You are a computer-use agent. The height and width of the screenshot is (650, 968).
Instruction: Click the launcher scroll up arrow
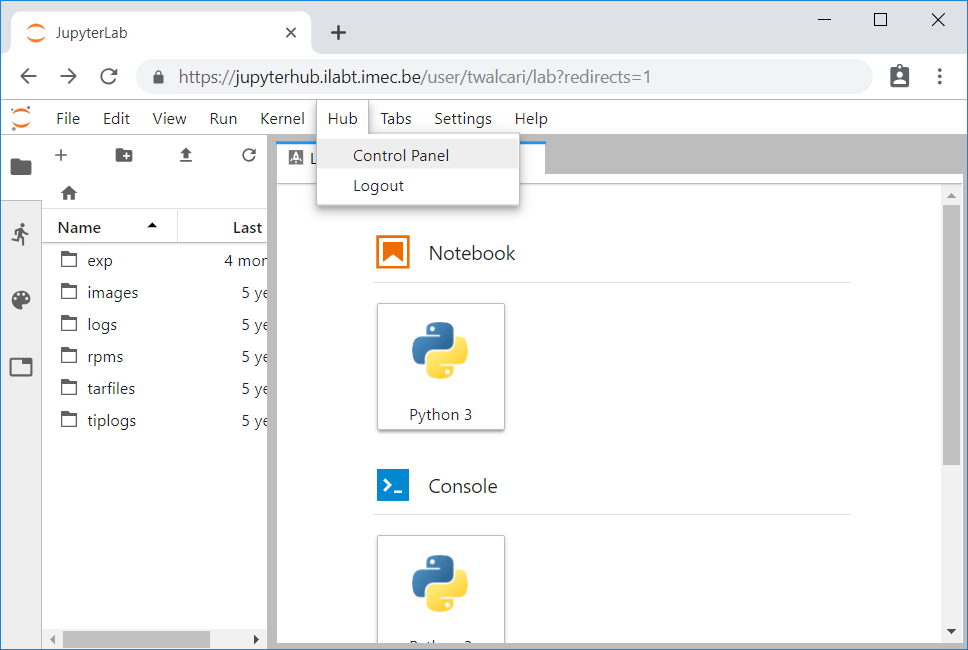[x=951, y=196]
